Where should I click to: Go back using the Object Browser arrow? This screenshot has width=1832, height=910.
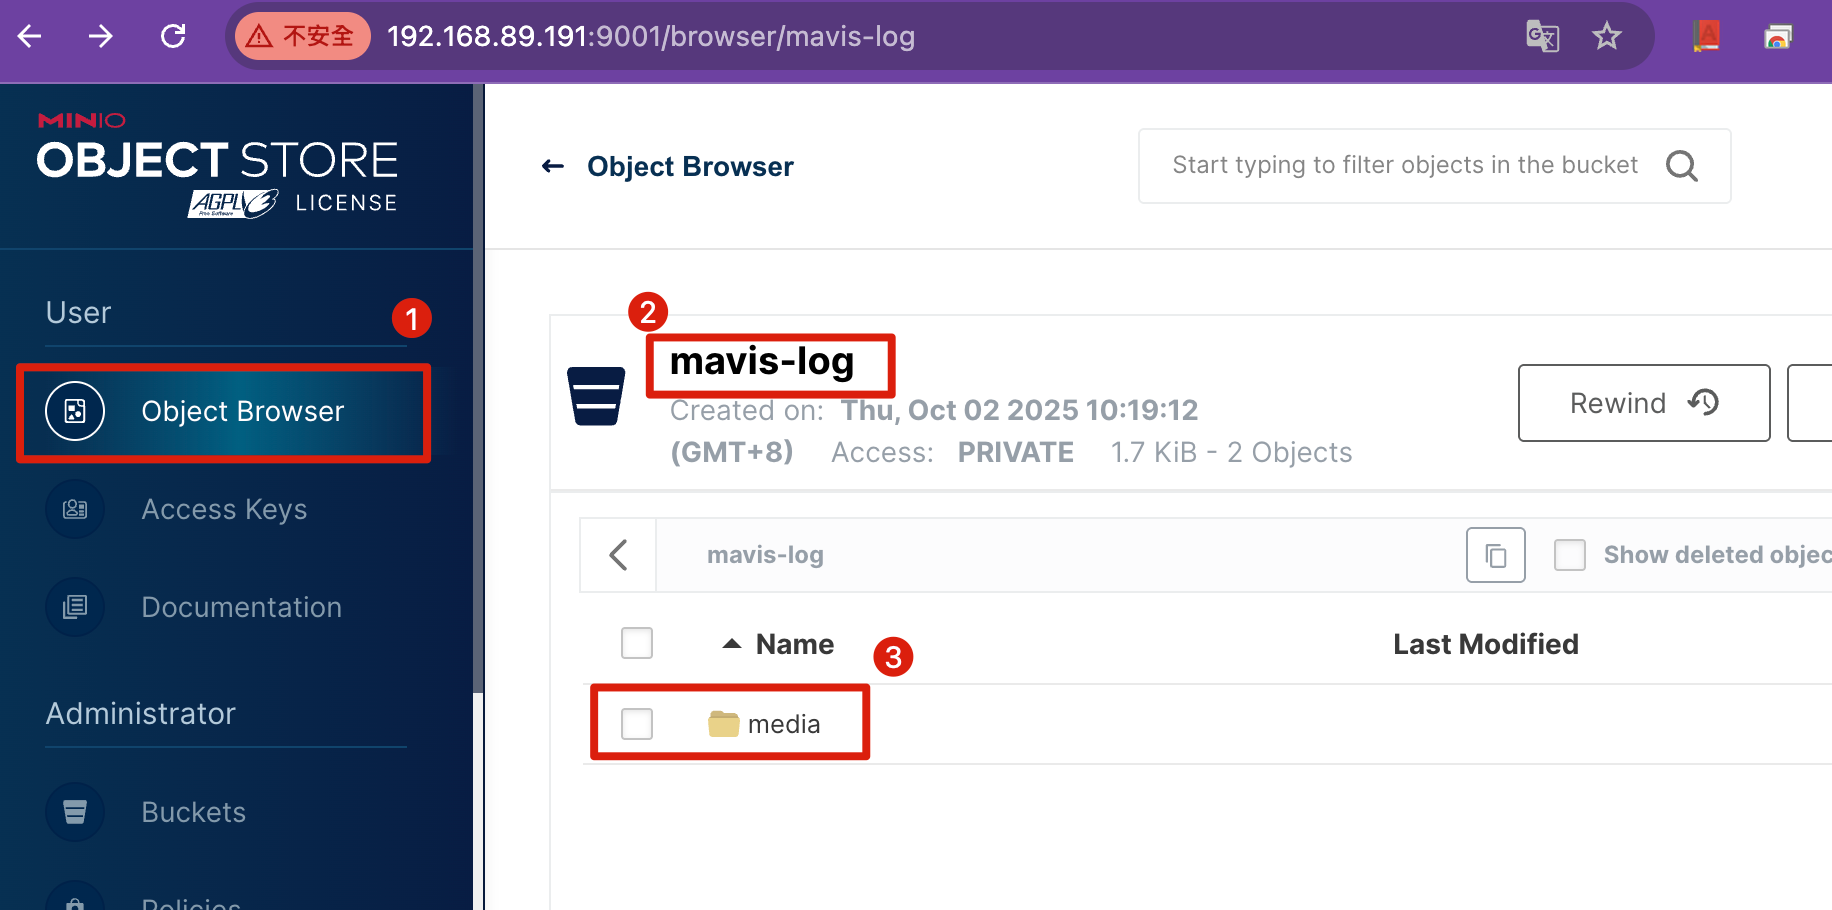coord(553,166)
